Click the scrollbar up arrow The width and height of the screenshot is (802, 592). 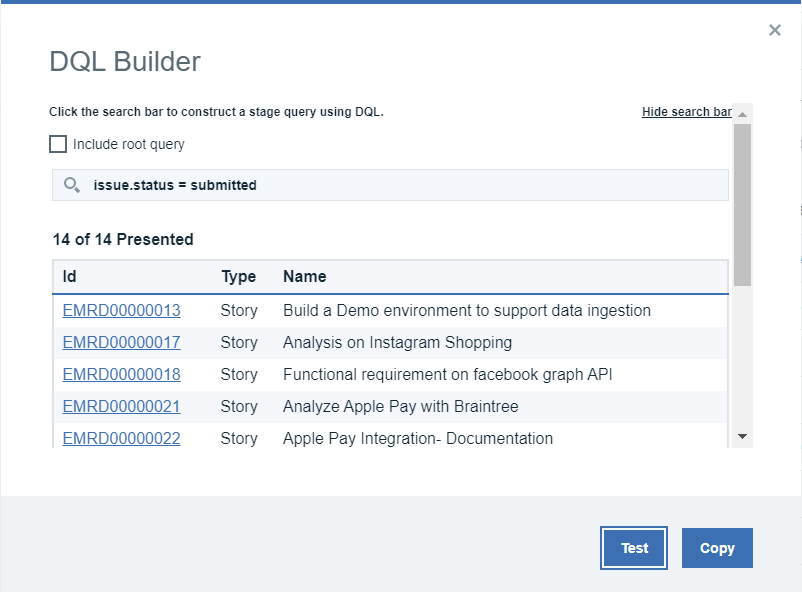pyautogui.click(x=742, y=112)
